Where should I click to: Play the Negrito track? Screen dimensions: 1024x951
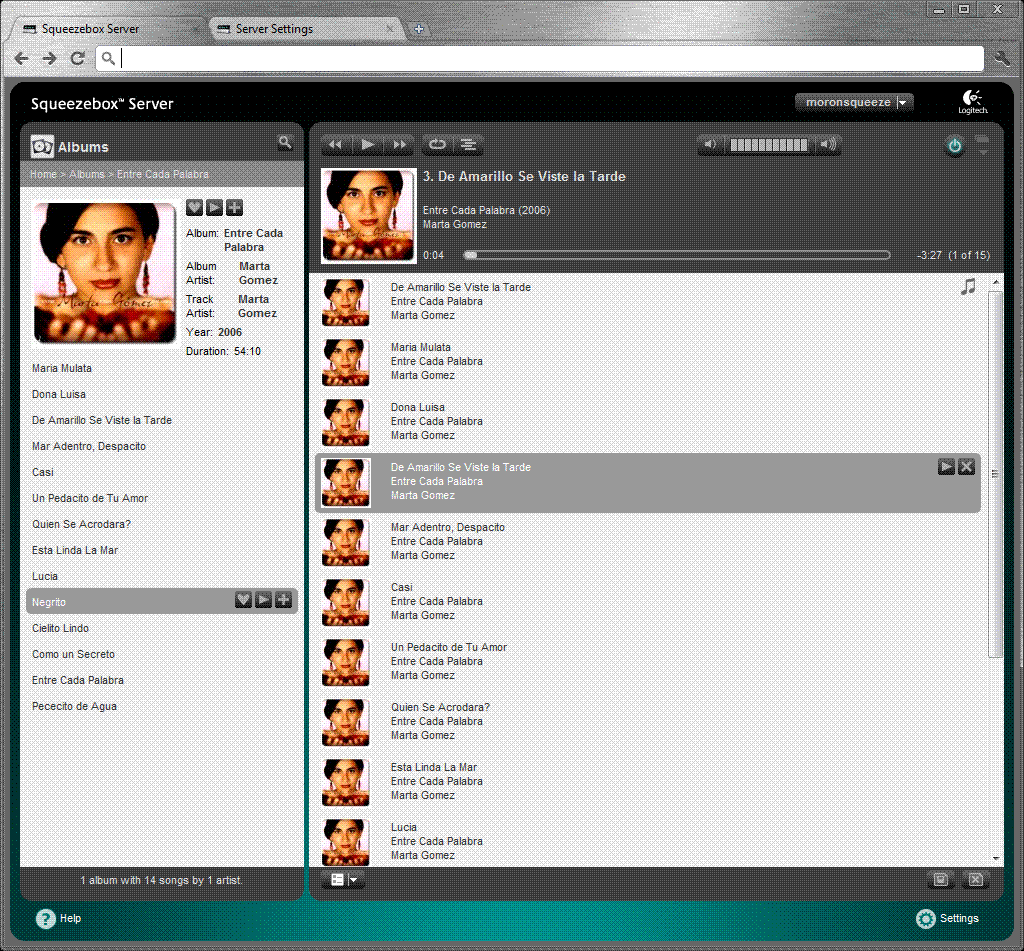[x=263, y=600]
